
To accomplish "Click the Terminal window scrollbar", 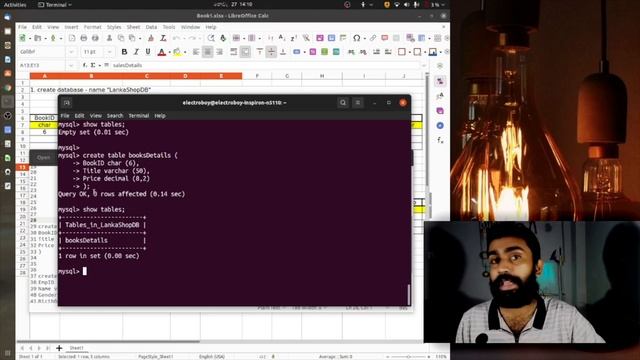I will 409,294.
